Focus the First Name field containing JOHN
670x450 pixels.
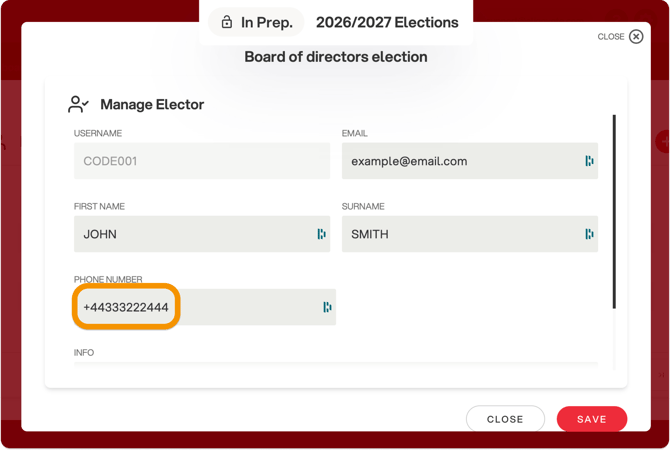coord(202,234)
